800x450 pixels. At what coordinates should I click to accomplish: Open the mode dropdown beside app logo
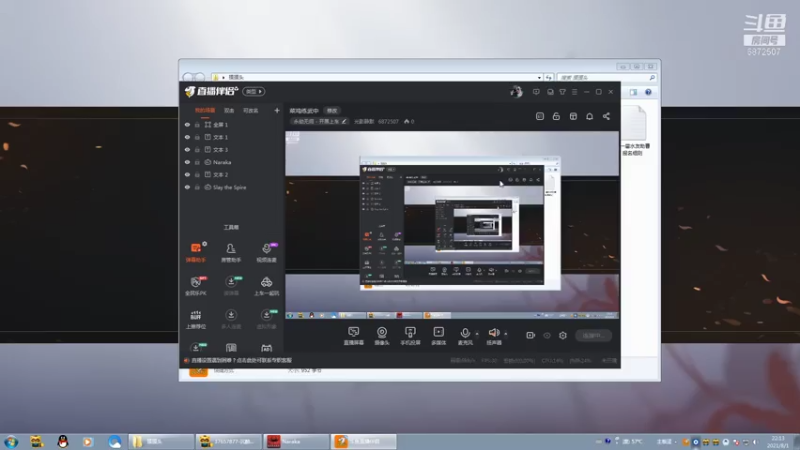pyautogui.click(x=254, y=91)
